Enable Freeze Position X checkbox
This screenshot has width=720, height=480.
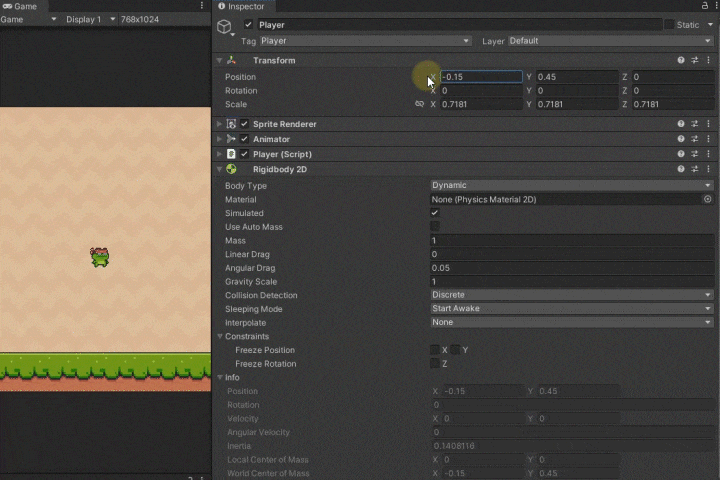(434, 350)
